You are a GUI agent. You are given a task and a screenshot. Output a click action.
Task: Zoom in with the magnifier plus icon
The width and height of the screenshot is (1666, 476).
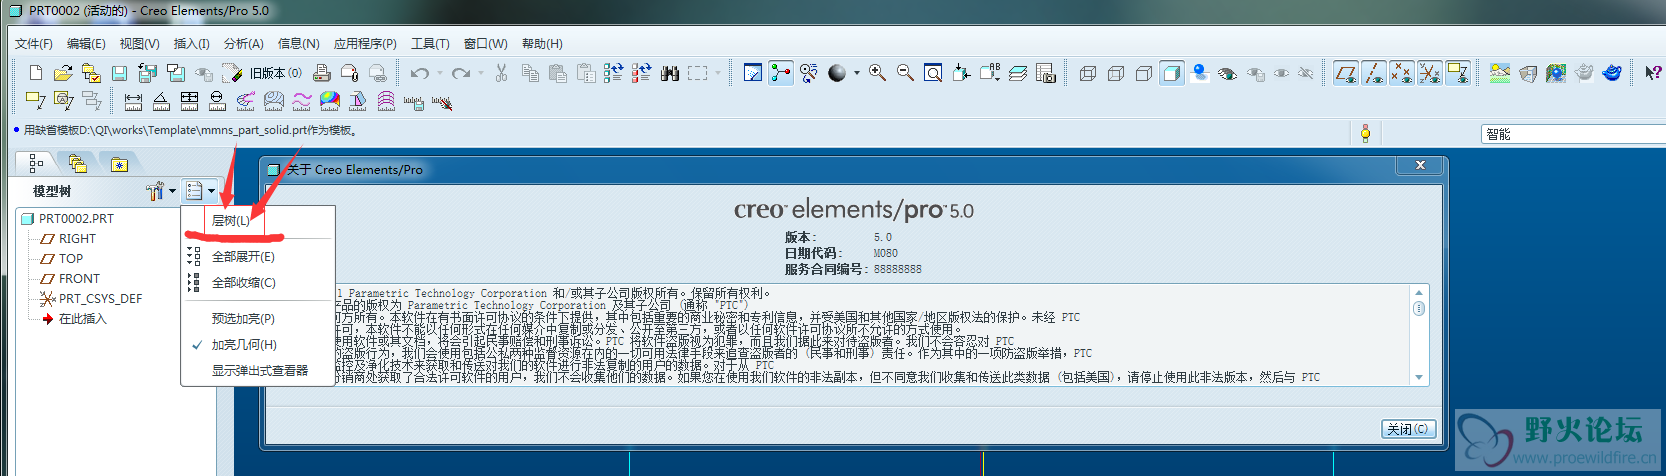coord(877,73)
